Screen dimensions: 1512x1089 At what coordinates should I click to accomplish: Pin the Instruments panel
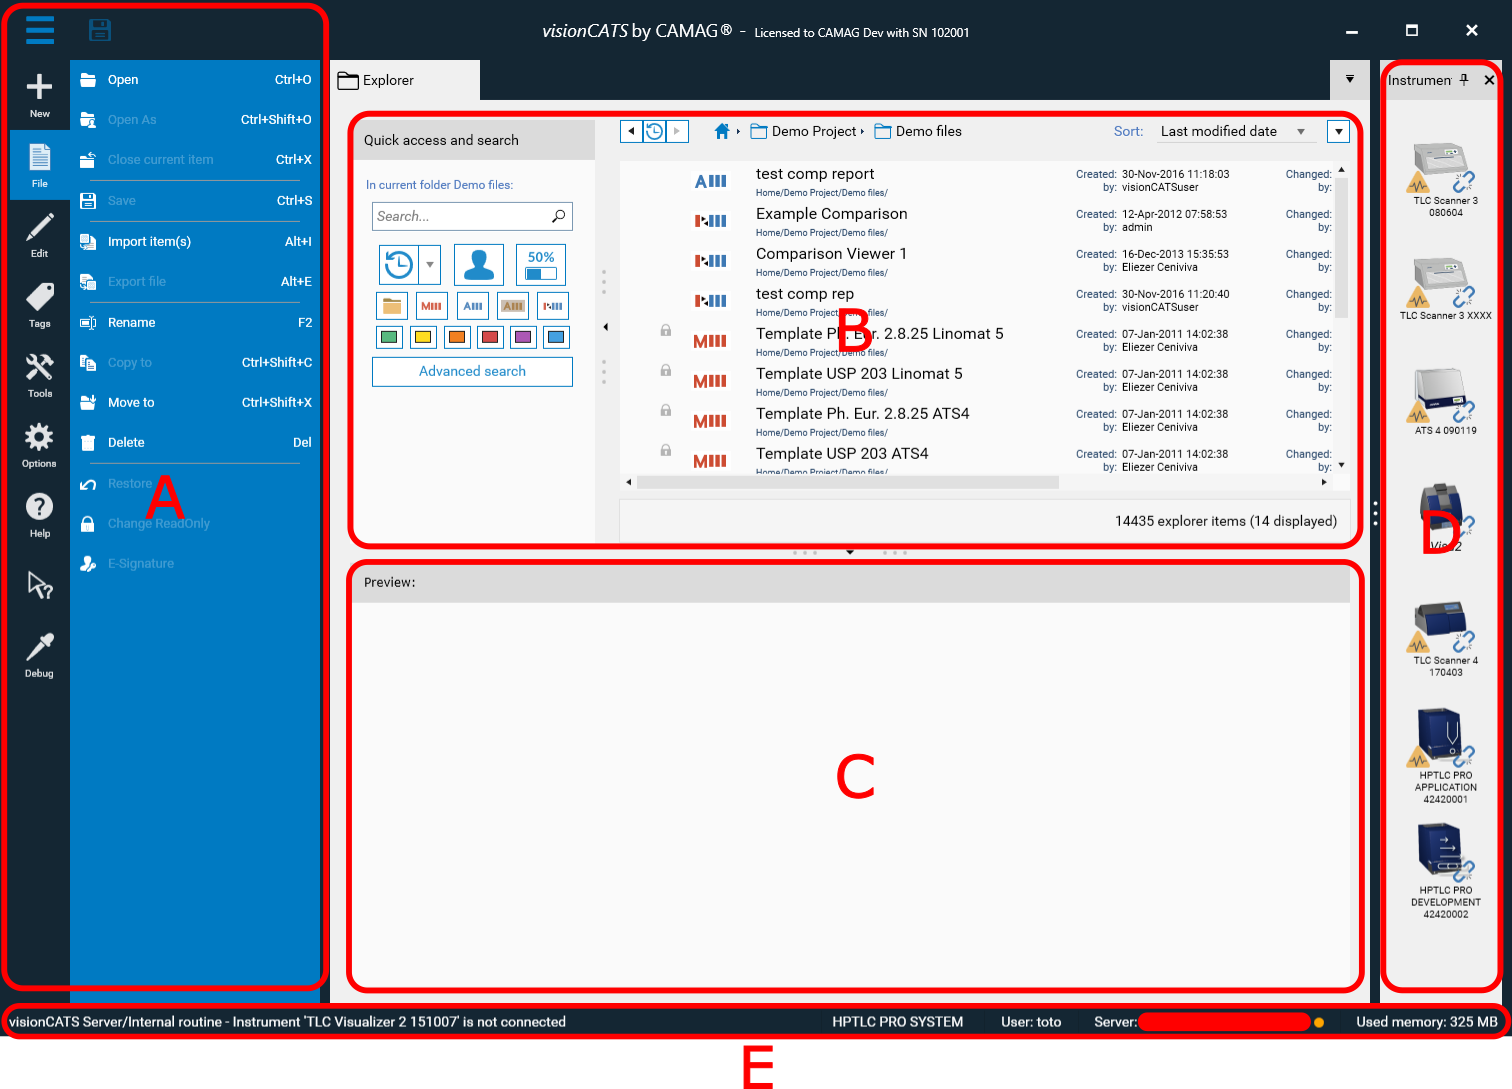pos(1464,80)
